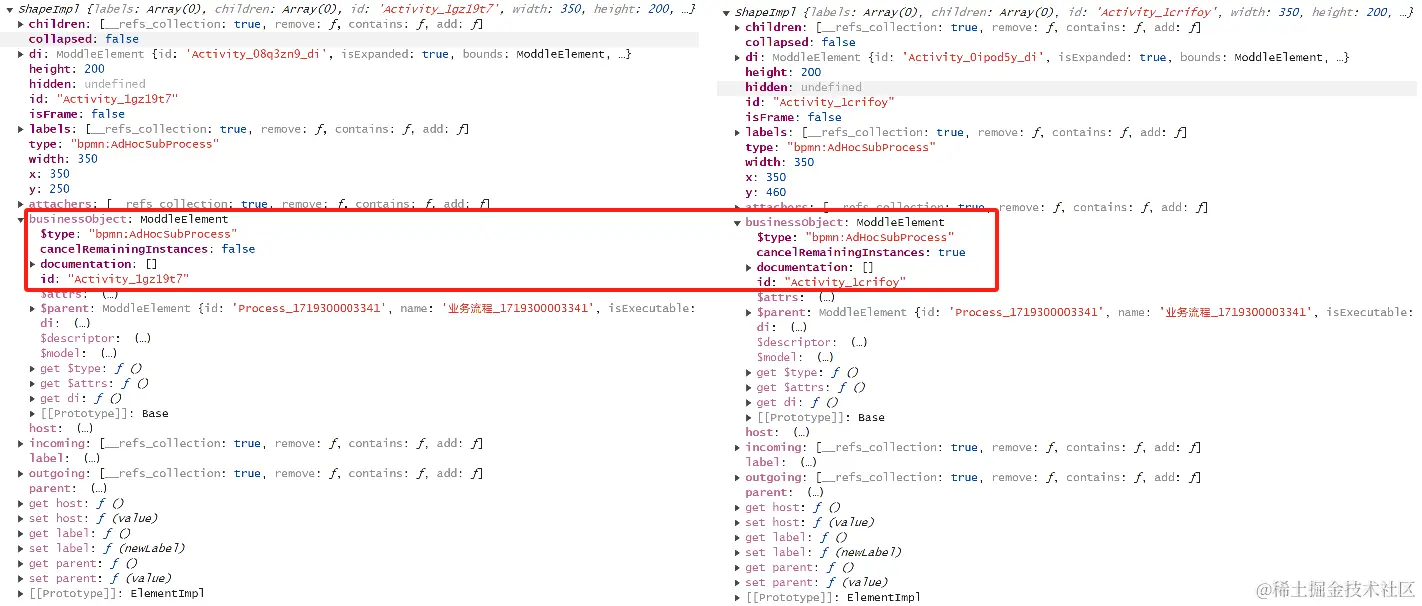
Task: Collapse businessObject containing id Activity_1crifoy
Action: (738, 223)
